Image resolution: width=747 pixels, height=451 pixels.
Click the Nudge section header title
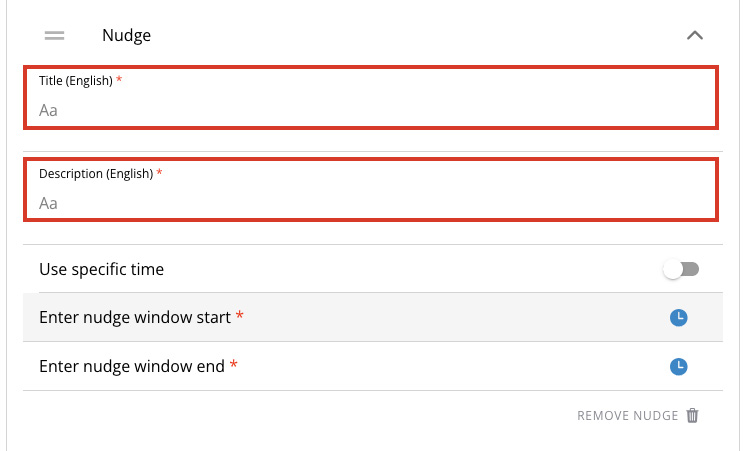coord(126,36)
